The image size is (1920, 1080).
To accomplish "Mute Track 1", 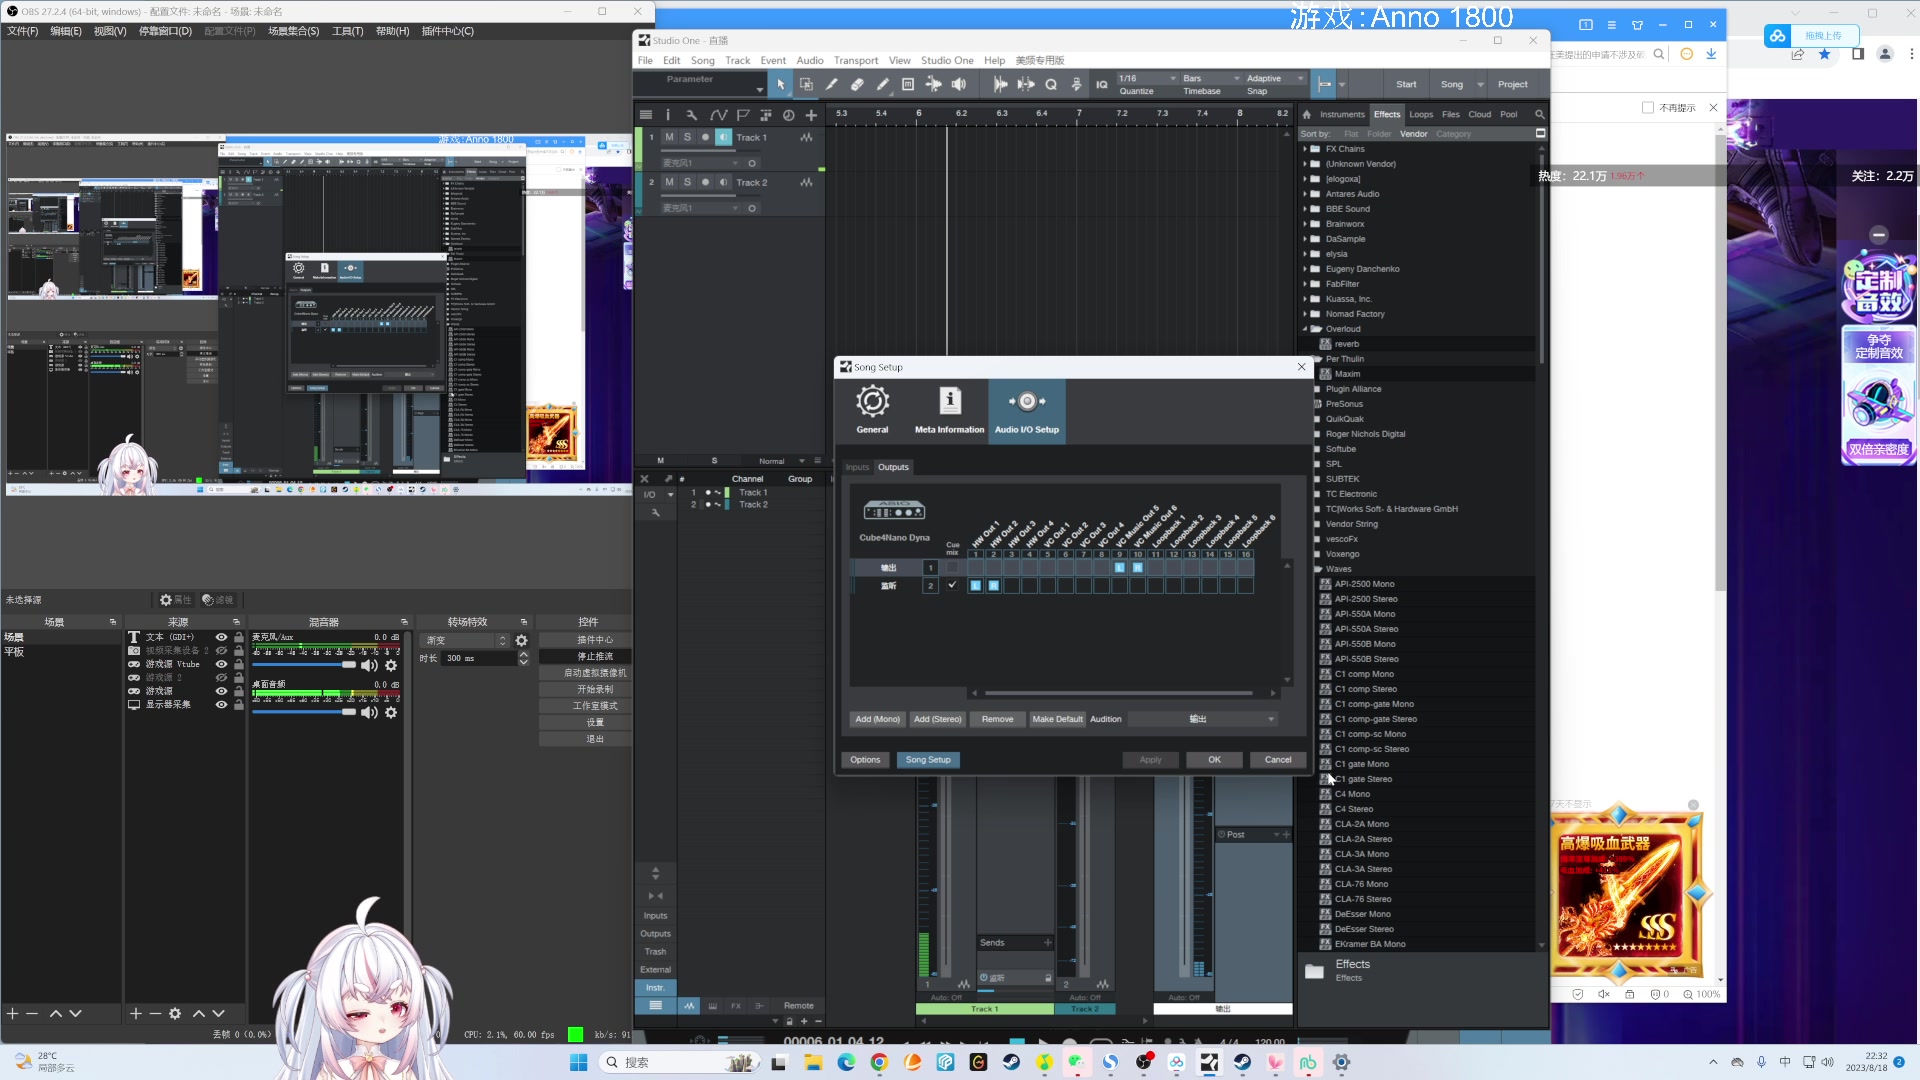I will pos(669,137).
